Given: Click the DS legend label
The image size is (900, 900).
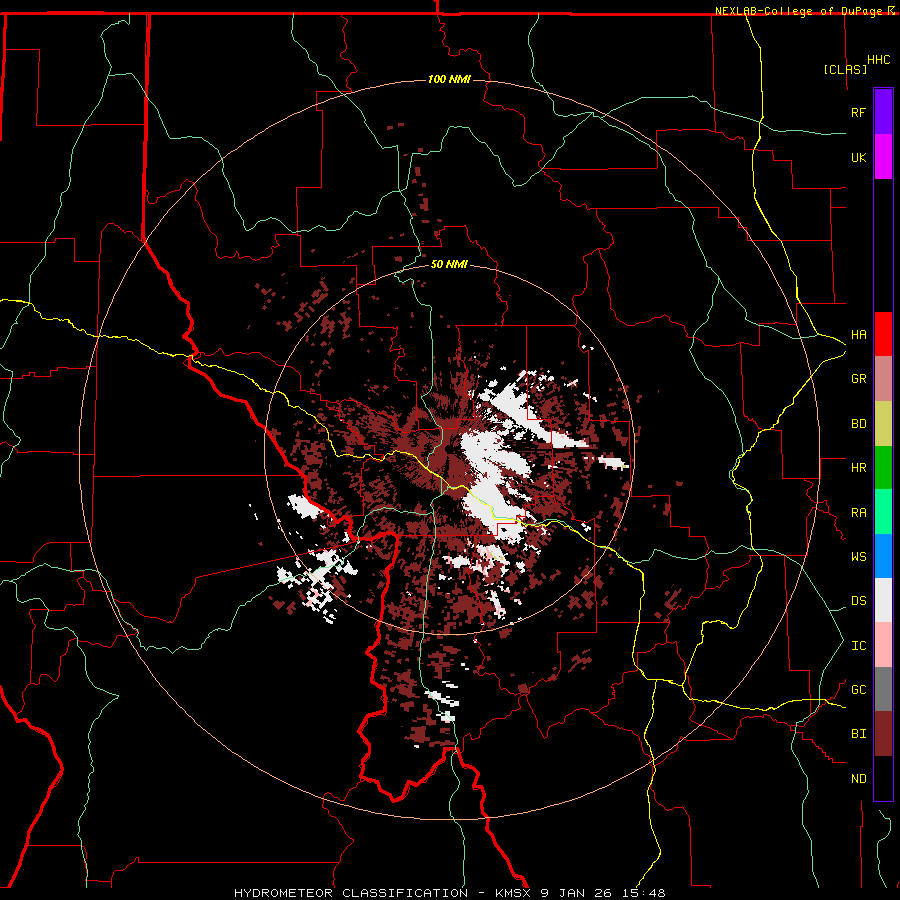Looking at the screenshot, I should tap(858, 601).
